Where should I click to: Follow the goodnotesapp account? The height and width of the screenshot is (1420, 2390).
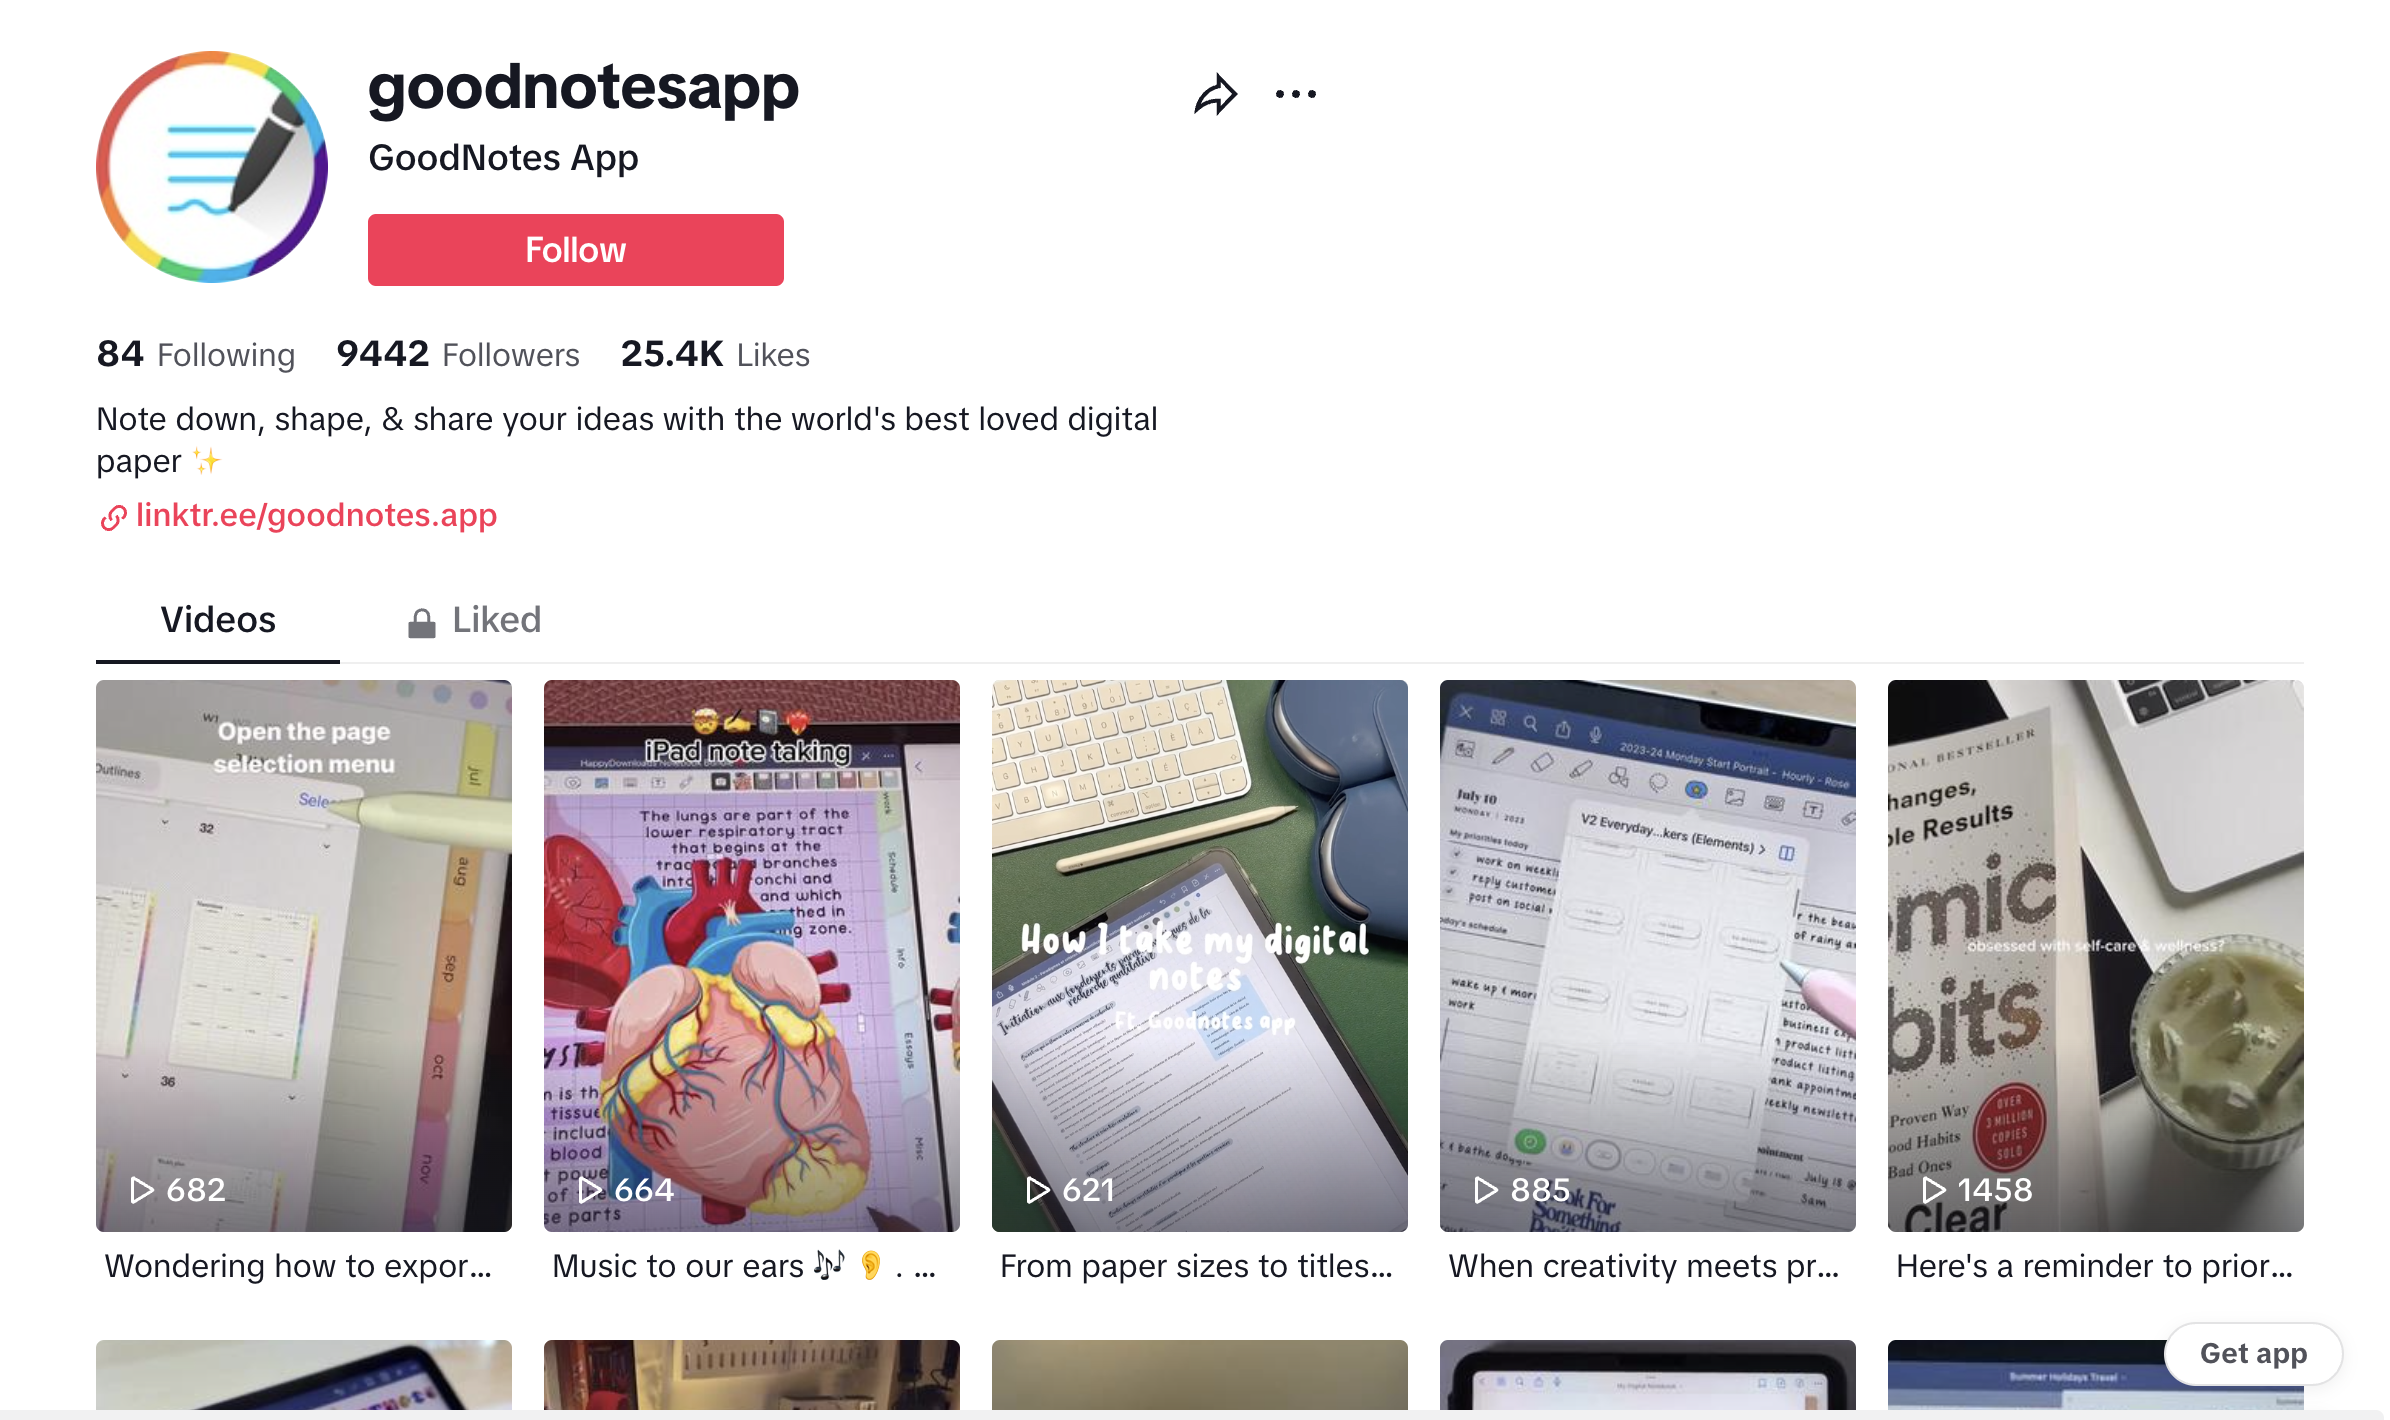coord(576,250)
